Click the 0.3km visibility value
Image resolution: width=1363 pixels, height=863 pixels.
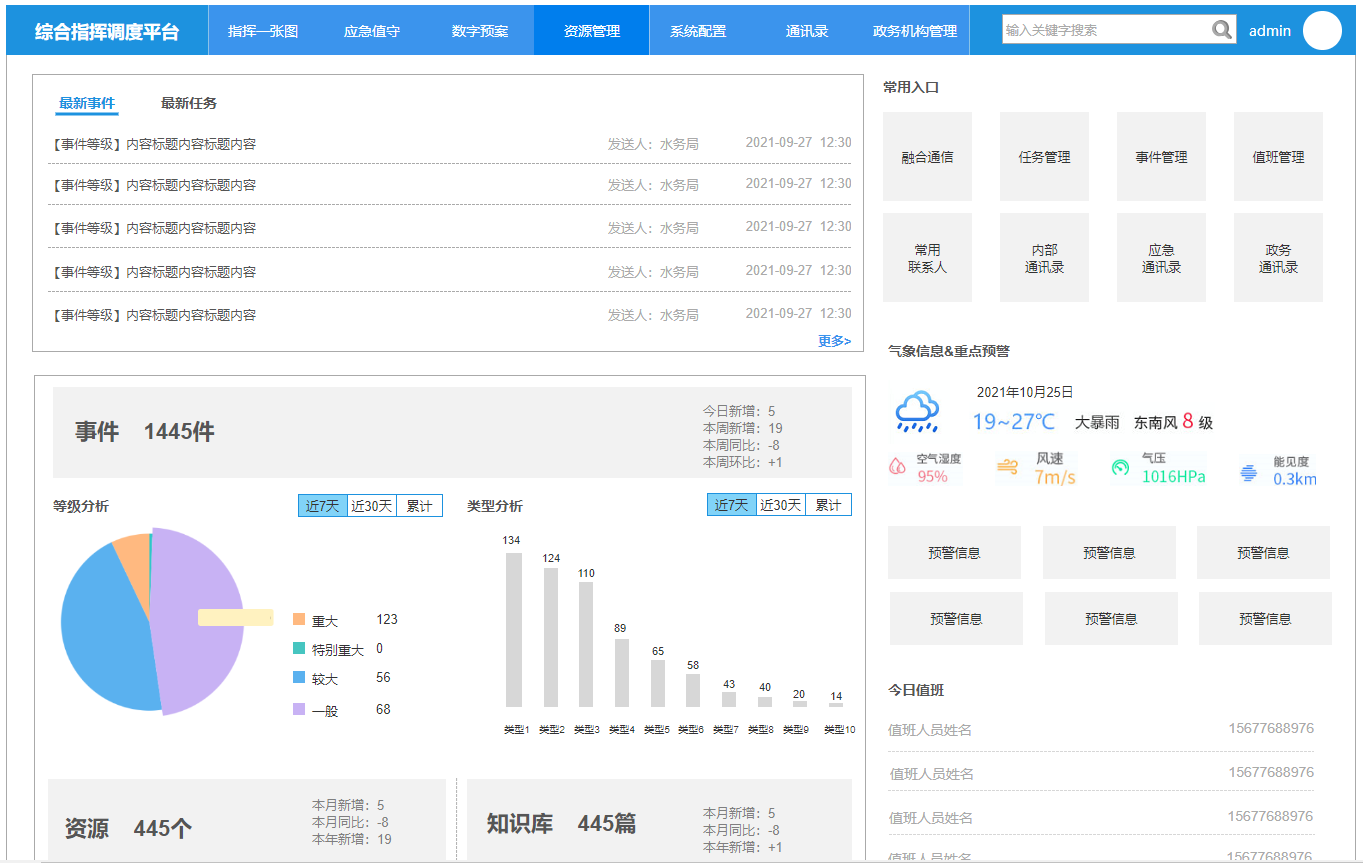1295,479
